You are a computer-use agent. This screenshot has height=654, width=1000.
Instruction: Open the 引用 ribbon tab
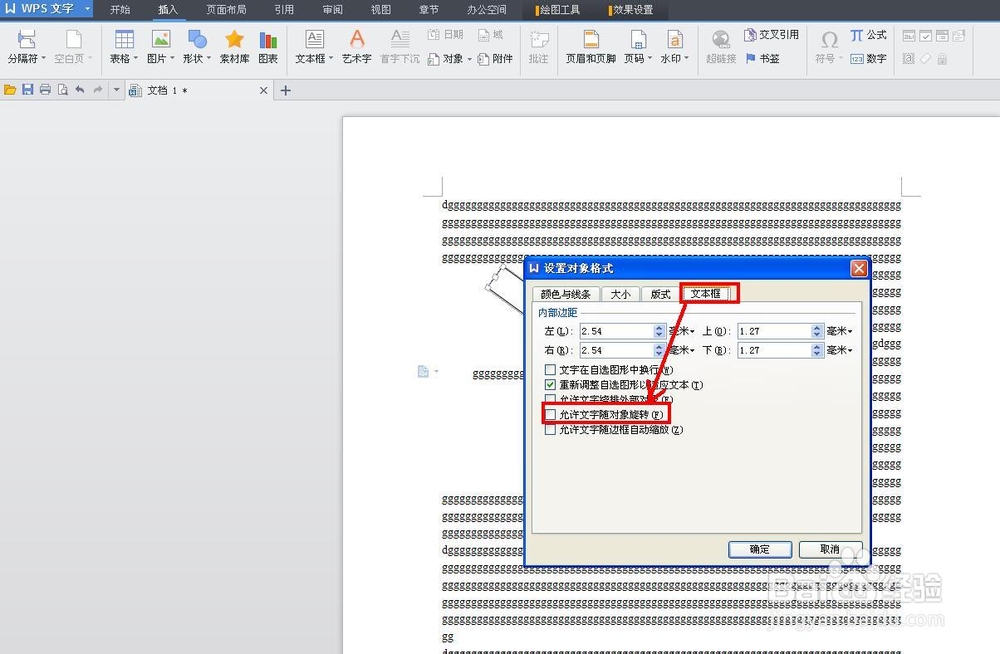click(284, 10)
